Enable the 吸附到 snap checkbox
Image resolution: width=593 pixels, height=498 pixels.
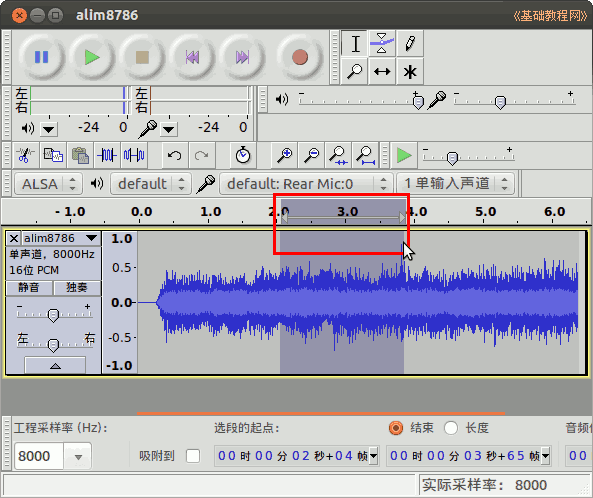click(193, 456)
